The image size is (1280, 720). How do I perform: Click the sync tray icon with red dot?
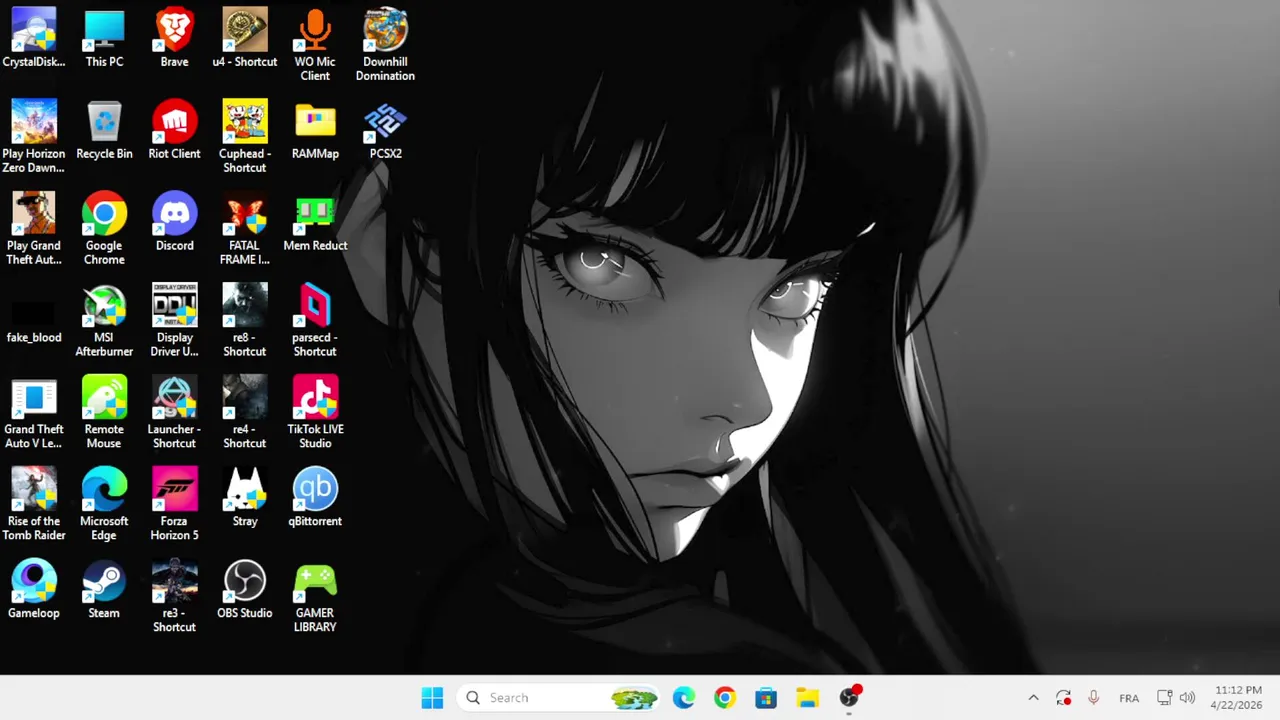pyautogui.click(x=1063, y=698)
